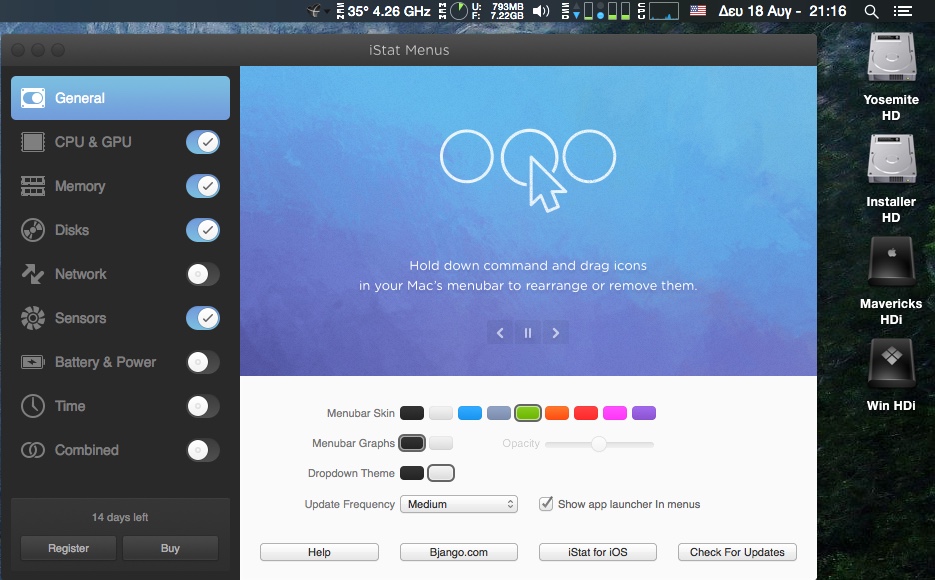
Task: Open CPU temperature 35° sensor menu
Action: pos(384,11)
